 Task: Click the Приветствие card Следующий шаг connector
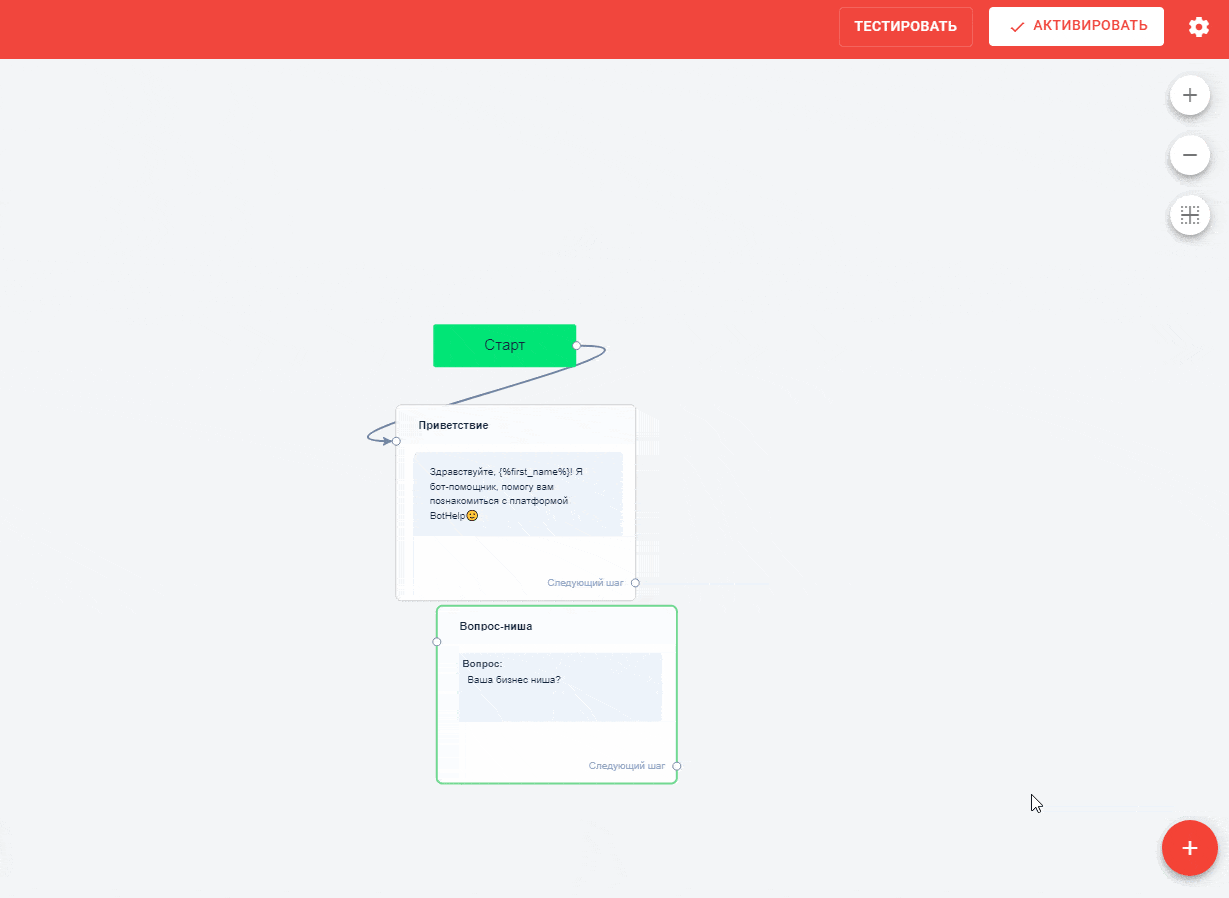[635, 582]
